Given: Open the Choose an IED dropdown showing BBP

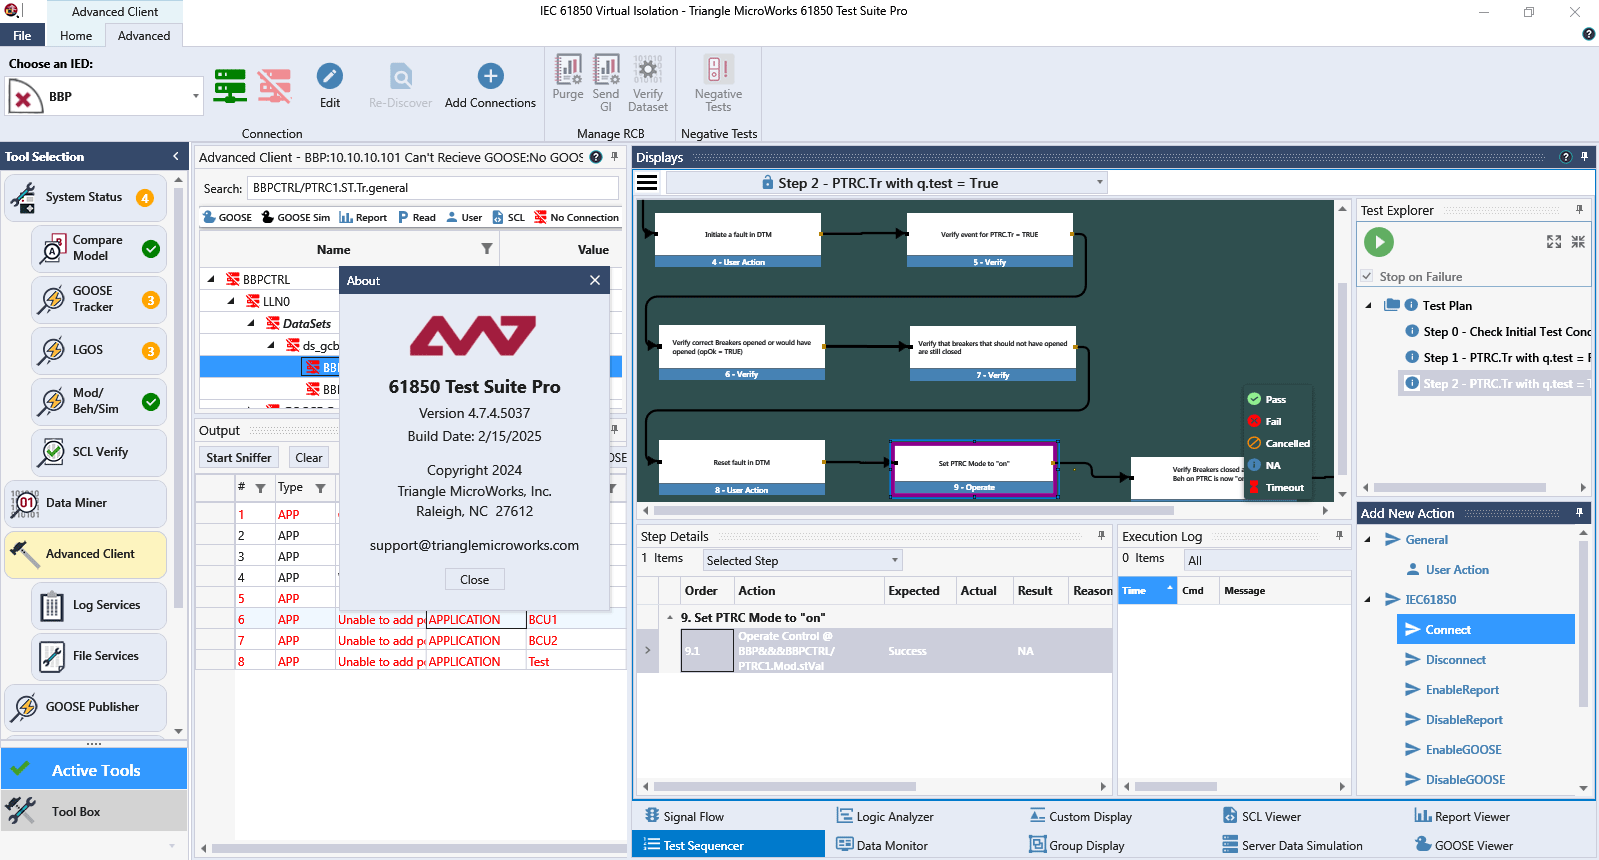Looking at the screenshot, I should [x=104, y=97].
